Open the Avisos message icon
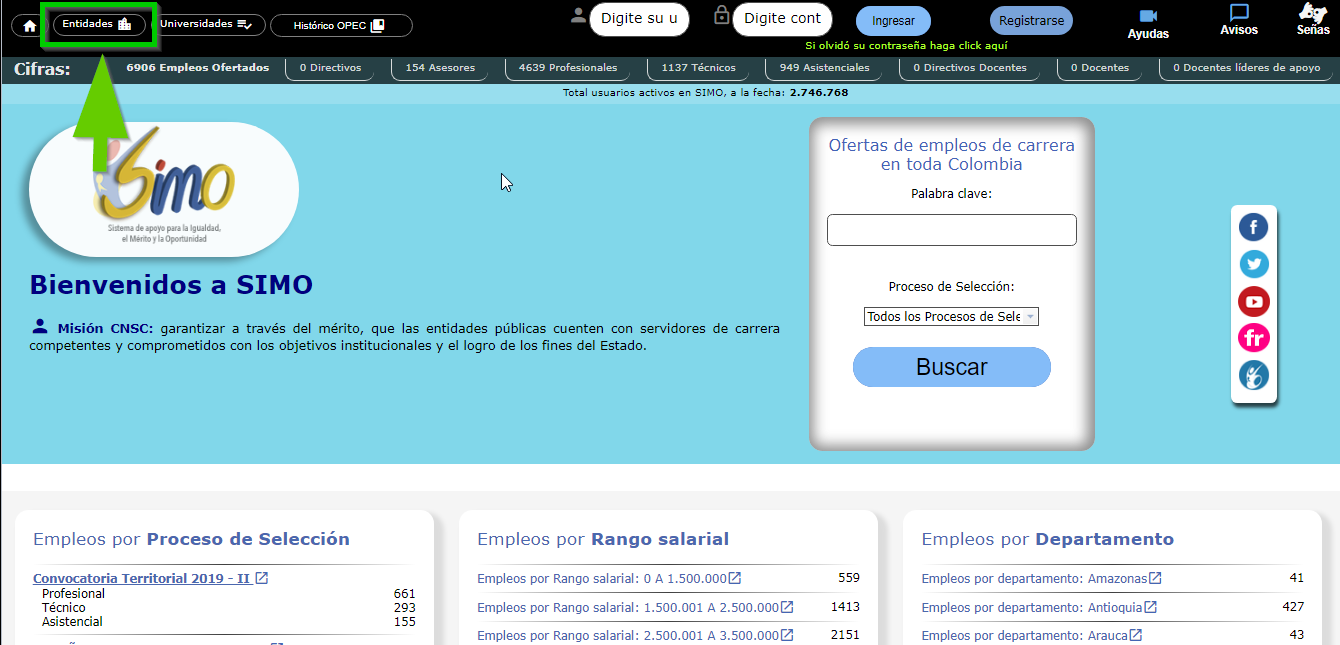Screen dimensions: 1340x645 pyautogui.click(x=1239, y=13)
